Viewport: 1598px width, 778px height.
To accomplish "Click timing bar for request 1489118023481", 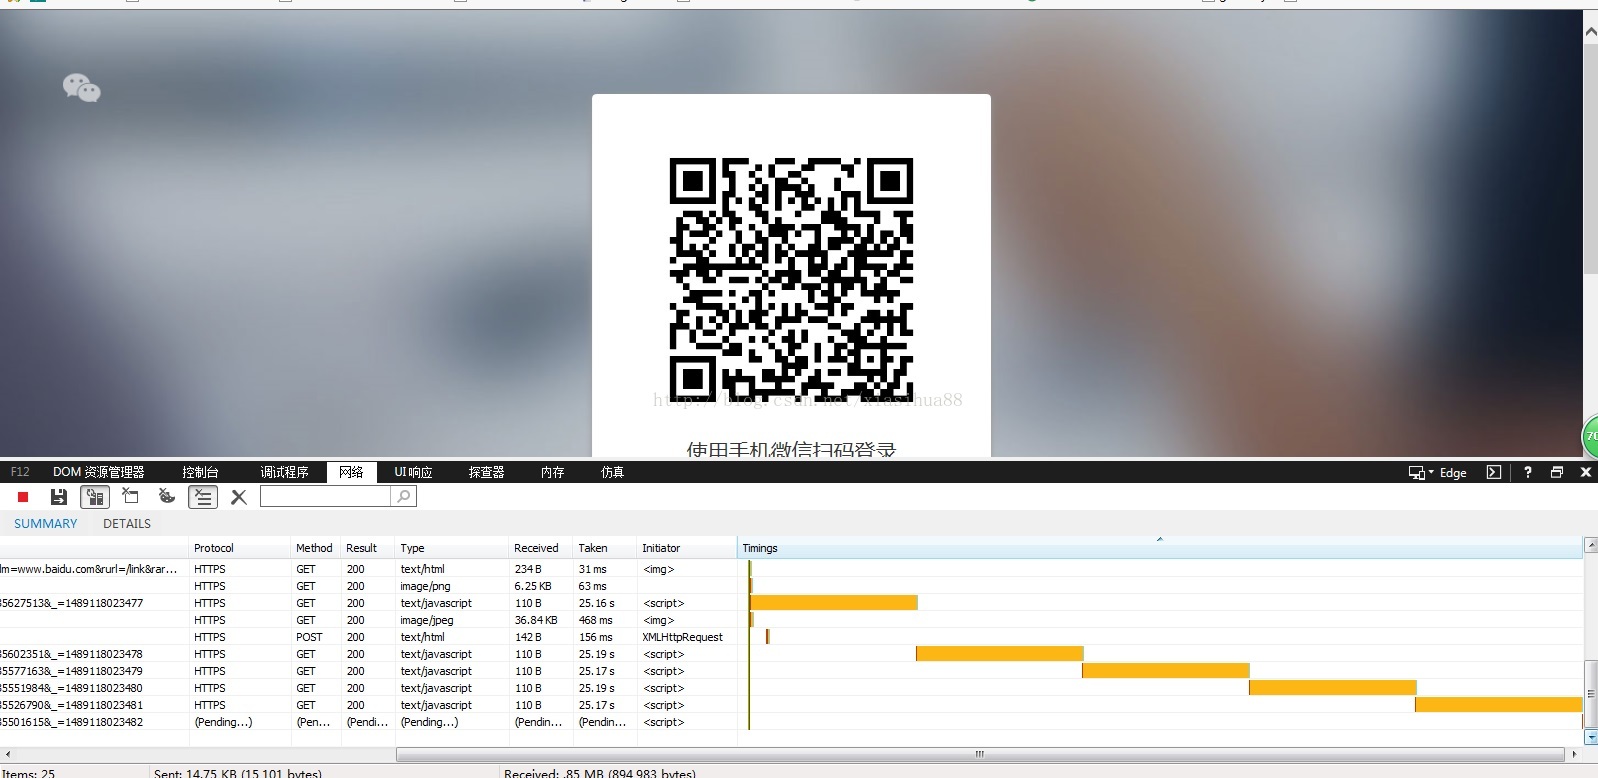I will tap(1498, 705).
